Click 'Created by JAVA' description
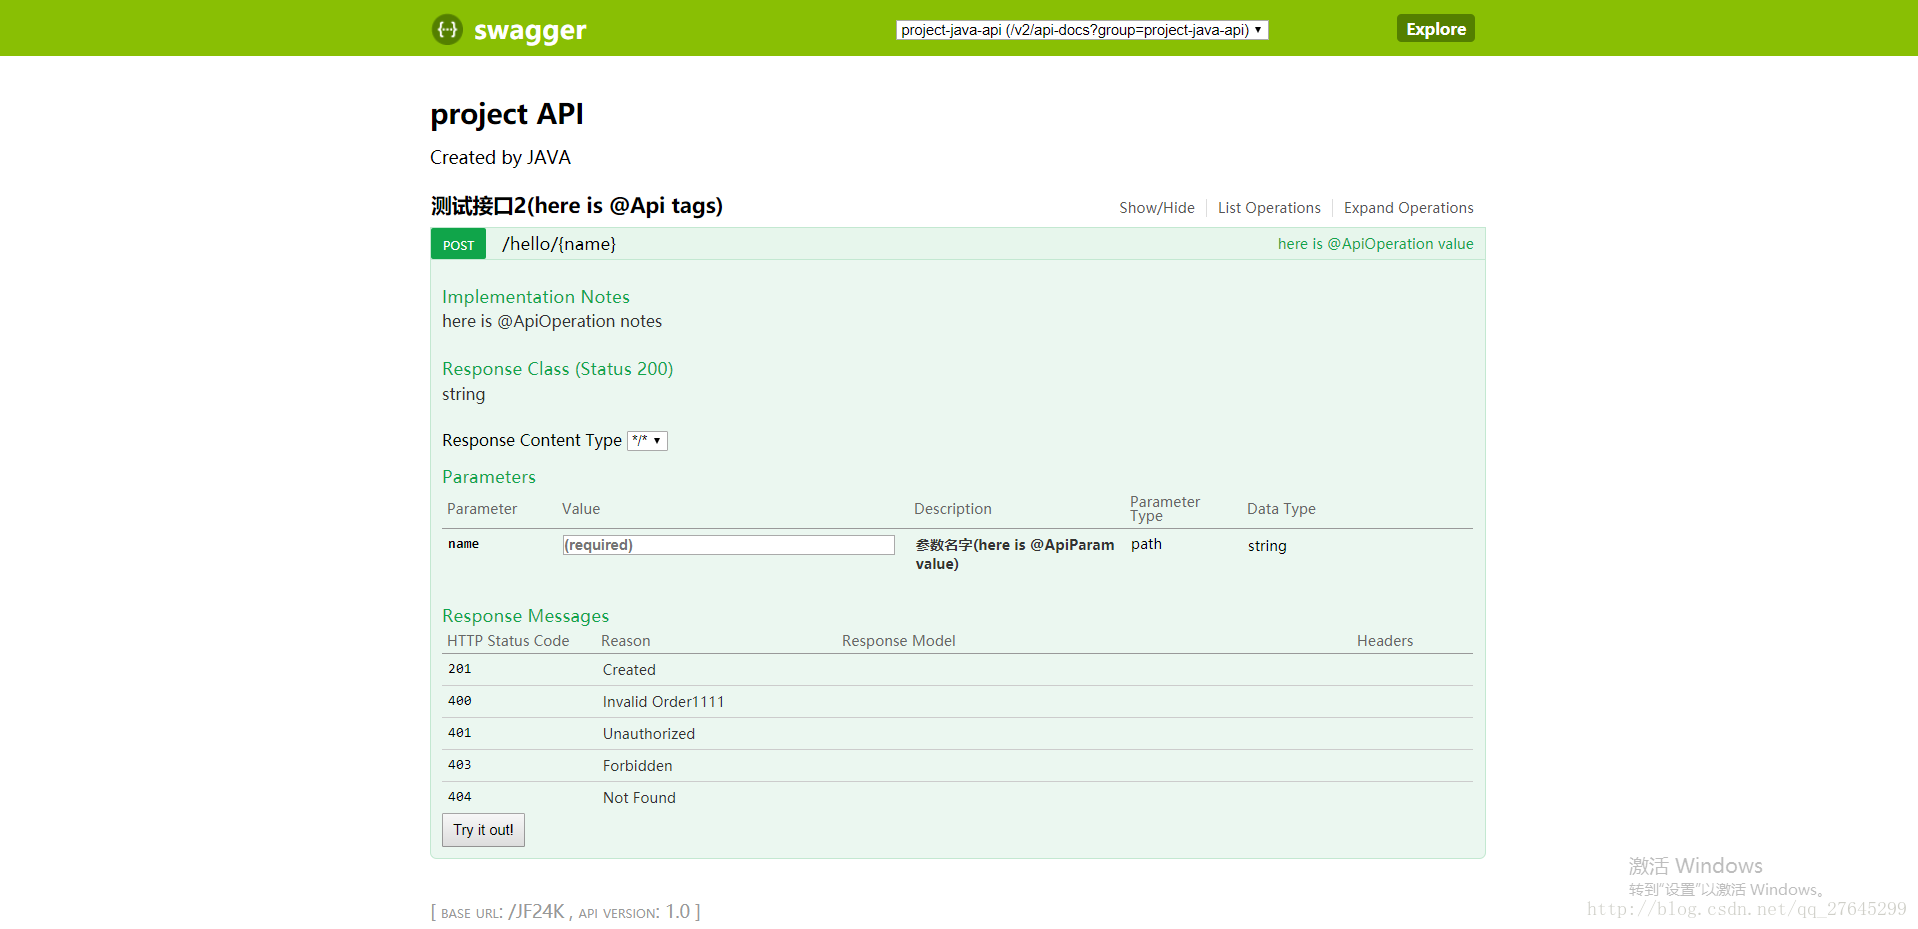The width and height of the screenshot is (1918, 929). (500, 158)
